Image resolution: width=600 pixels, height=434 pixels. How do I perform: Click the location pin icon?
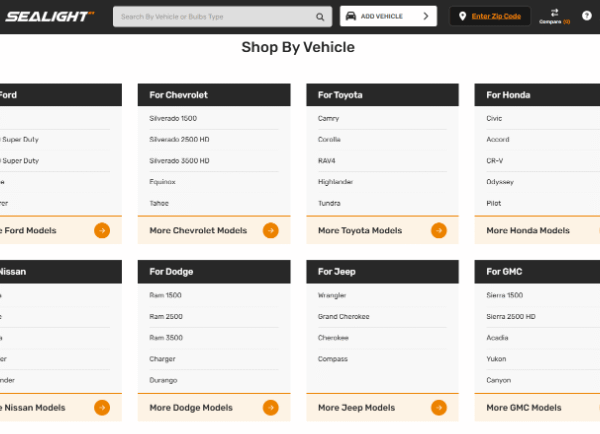(x=462, y=16)
